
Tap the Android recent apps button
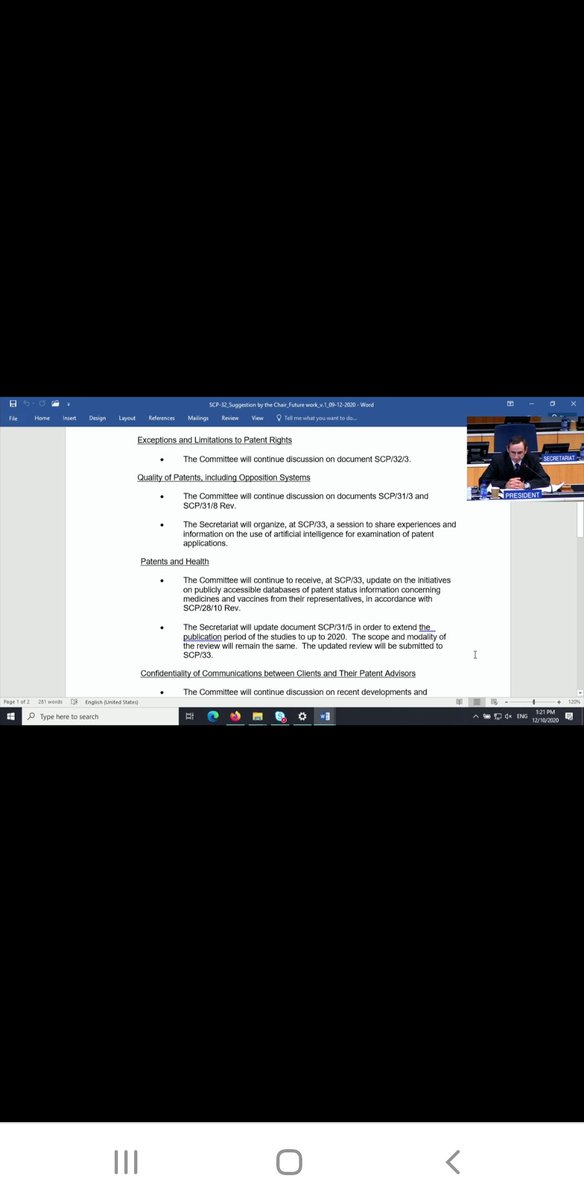125,1162
